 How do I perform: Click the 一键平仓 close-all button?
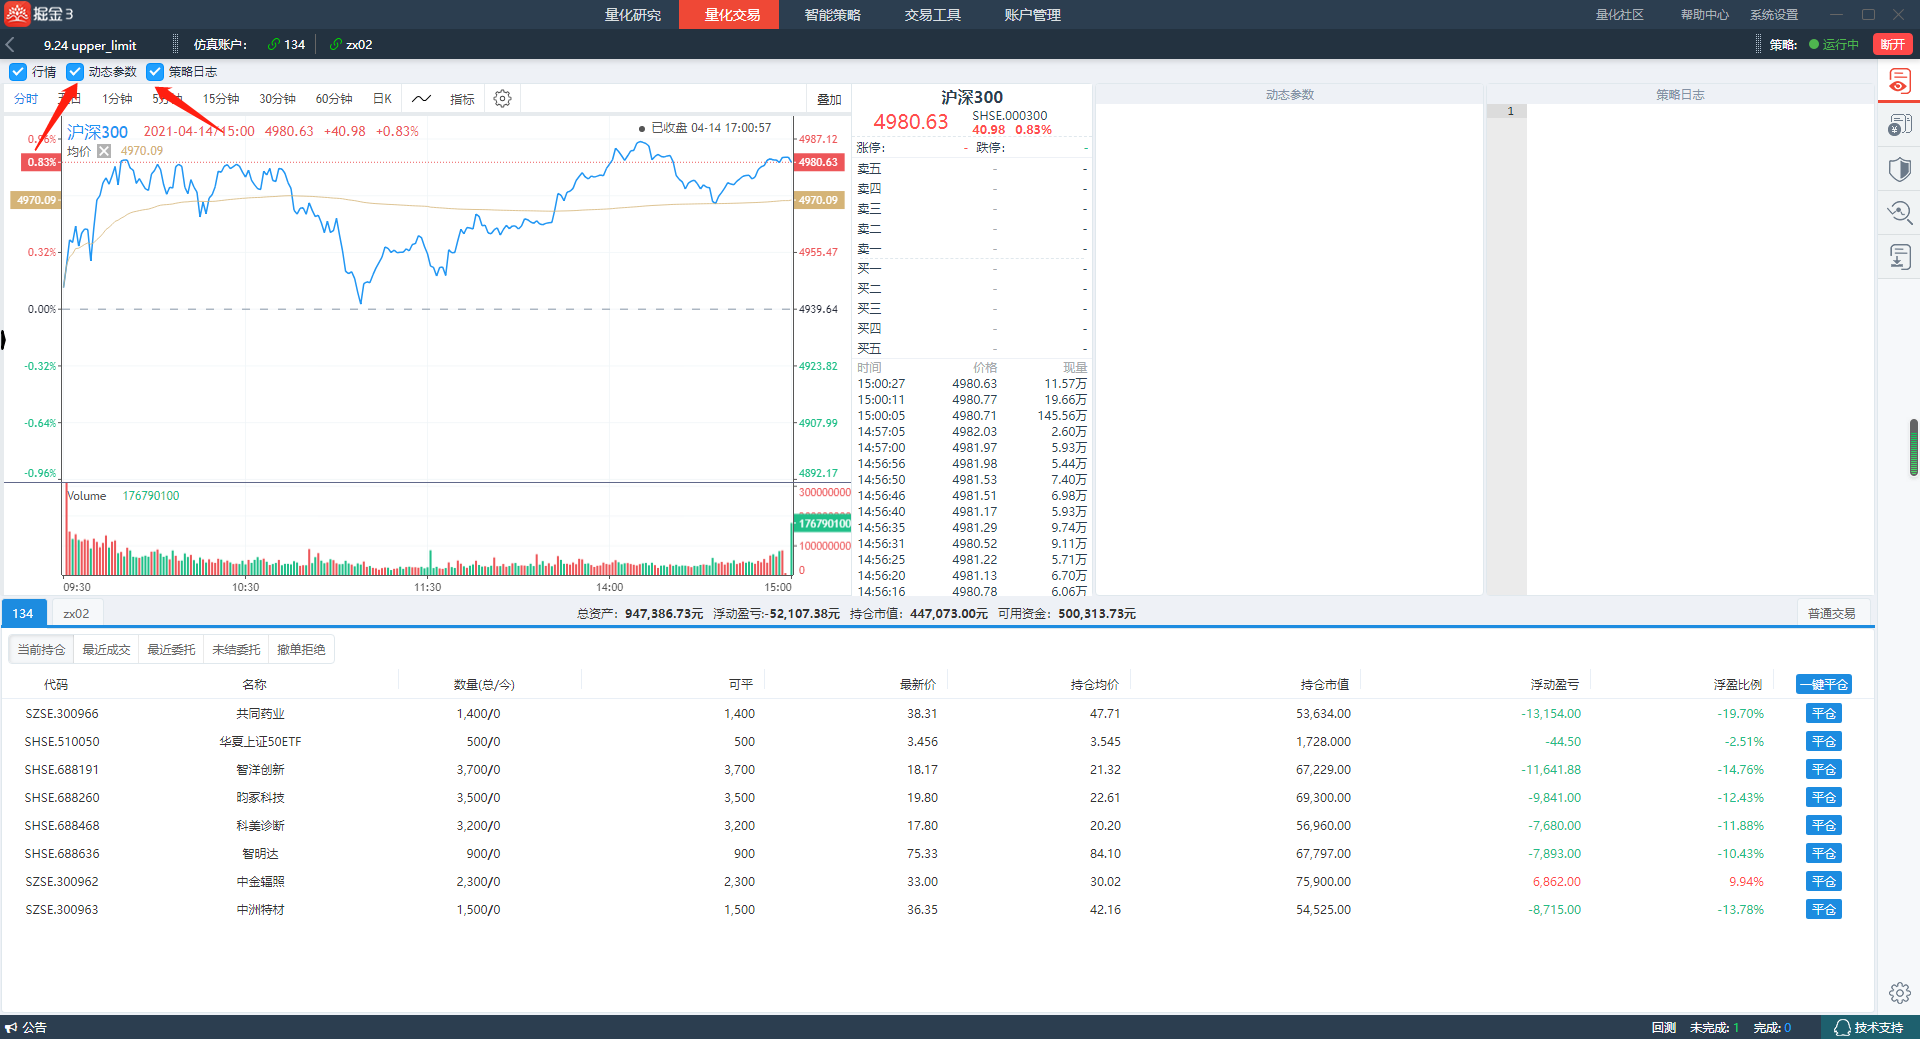click(x=1824, y=685)
